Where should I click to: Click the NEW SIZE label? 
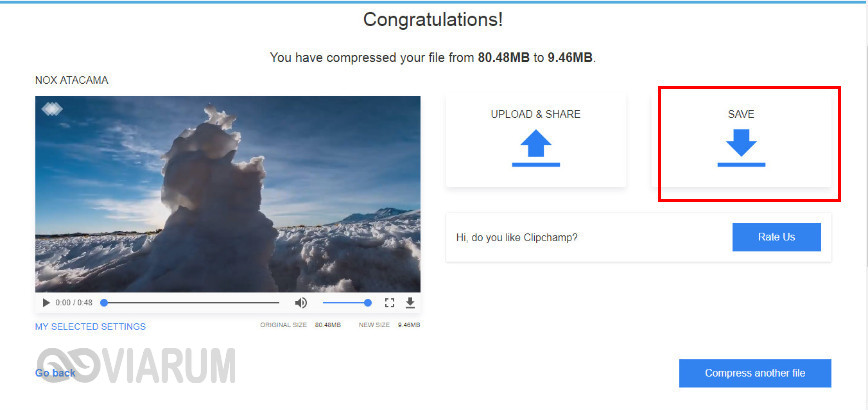point(374,325)
